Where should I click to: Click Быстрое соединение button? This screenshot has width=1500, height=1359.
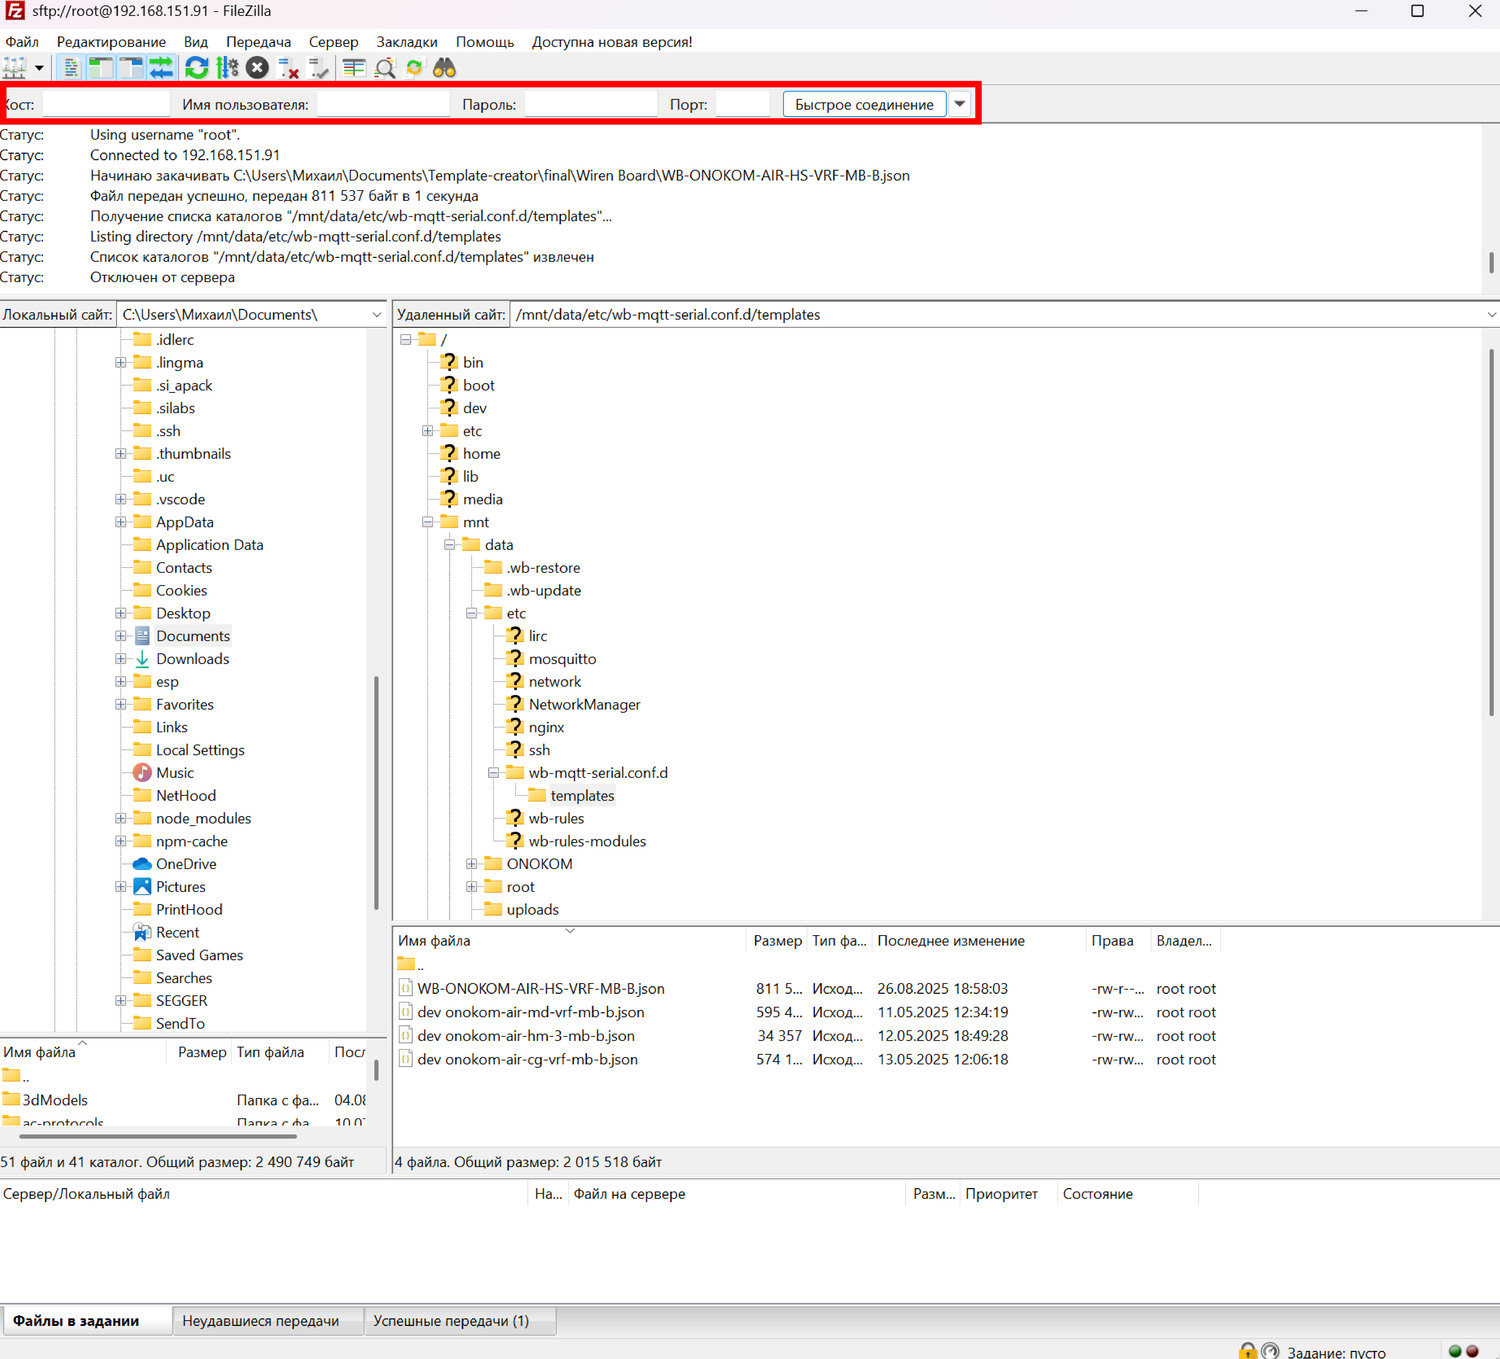click(x=864, y=104)
